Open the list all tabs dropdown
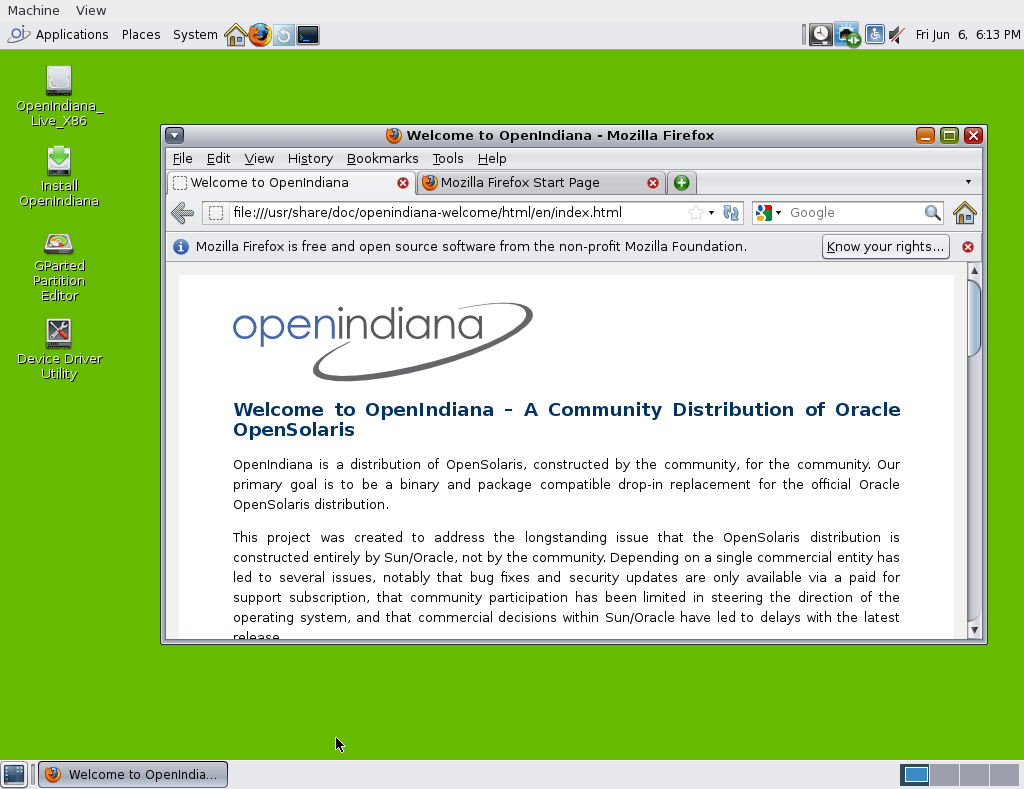Screen dimensions: 1024x789 (968, 182)
